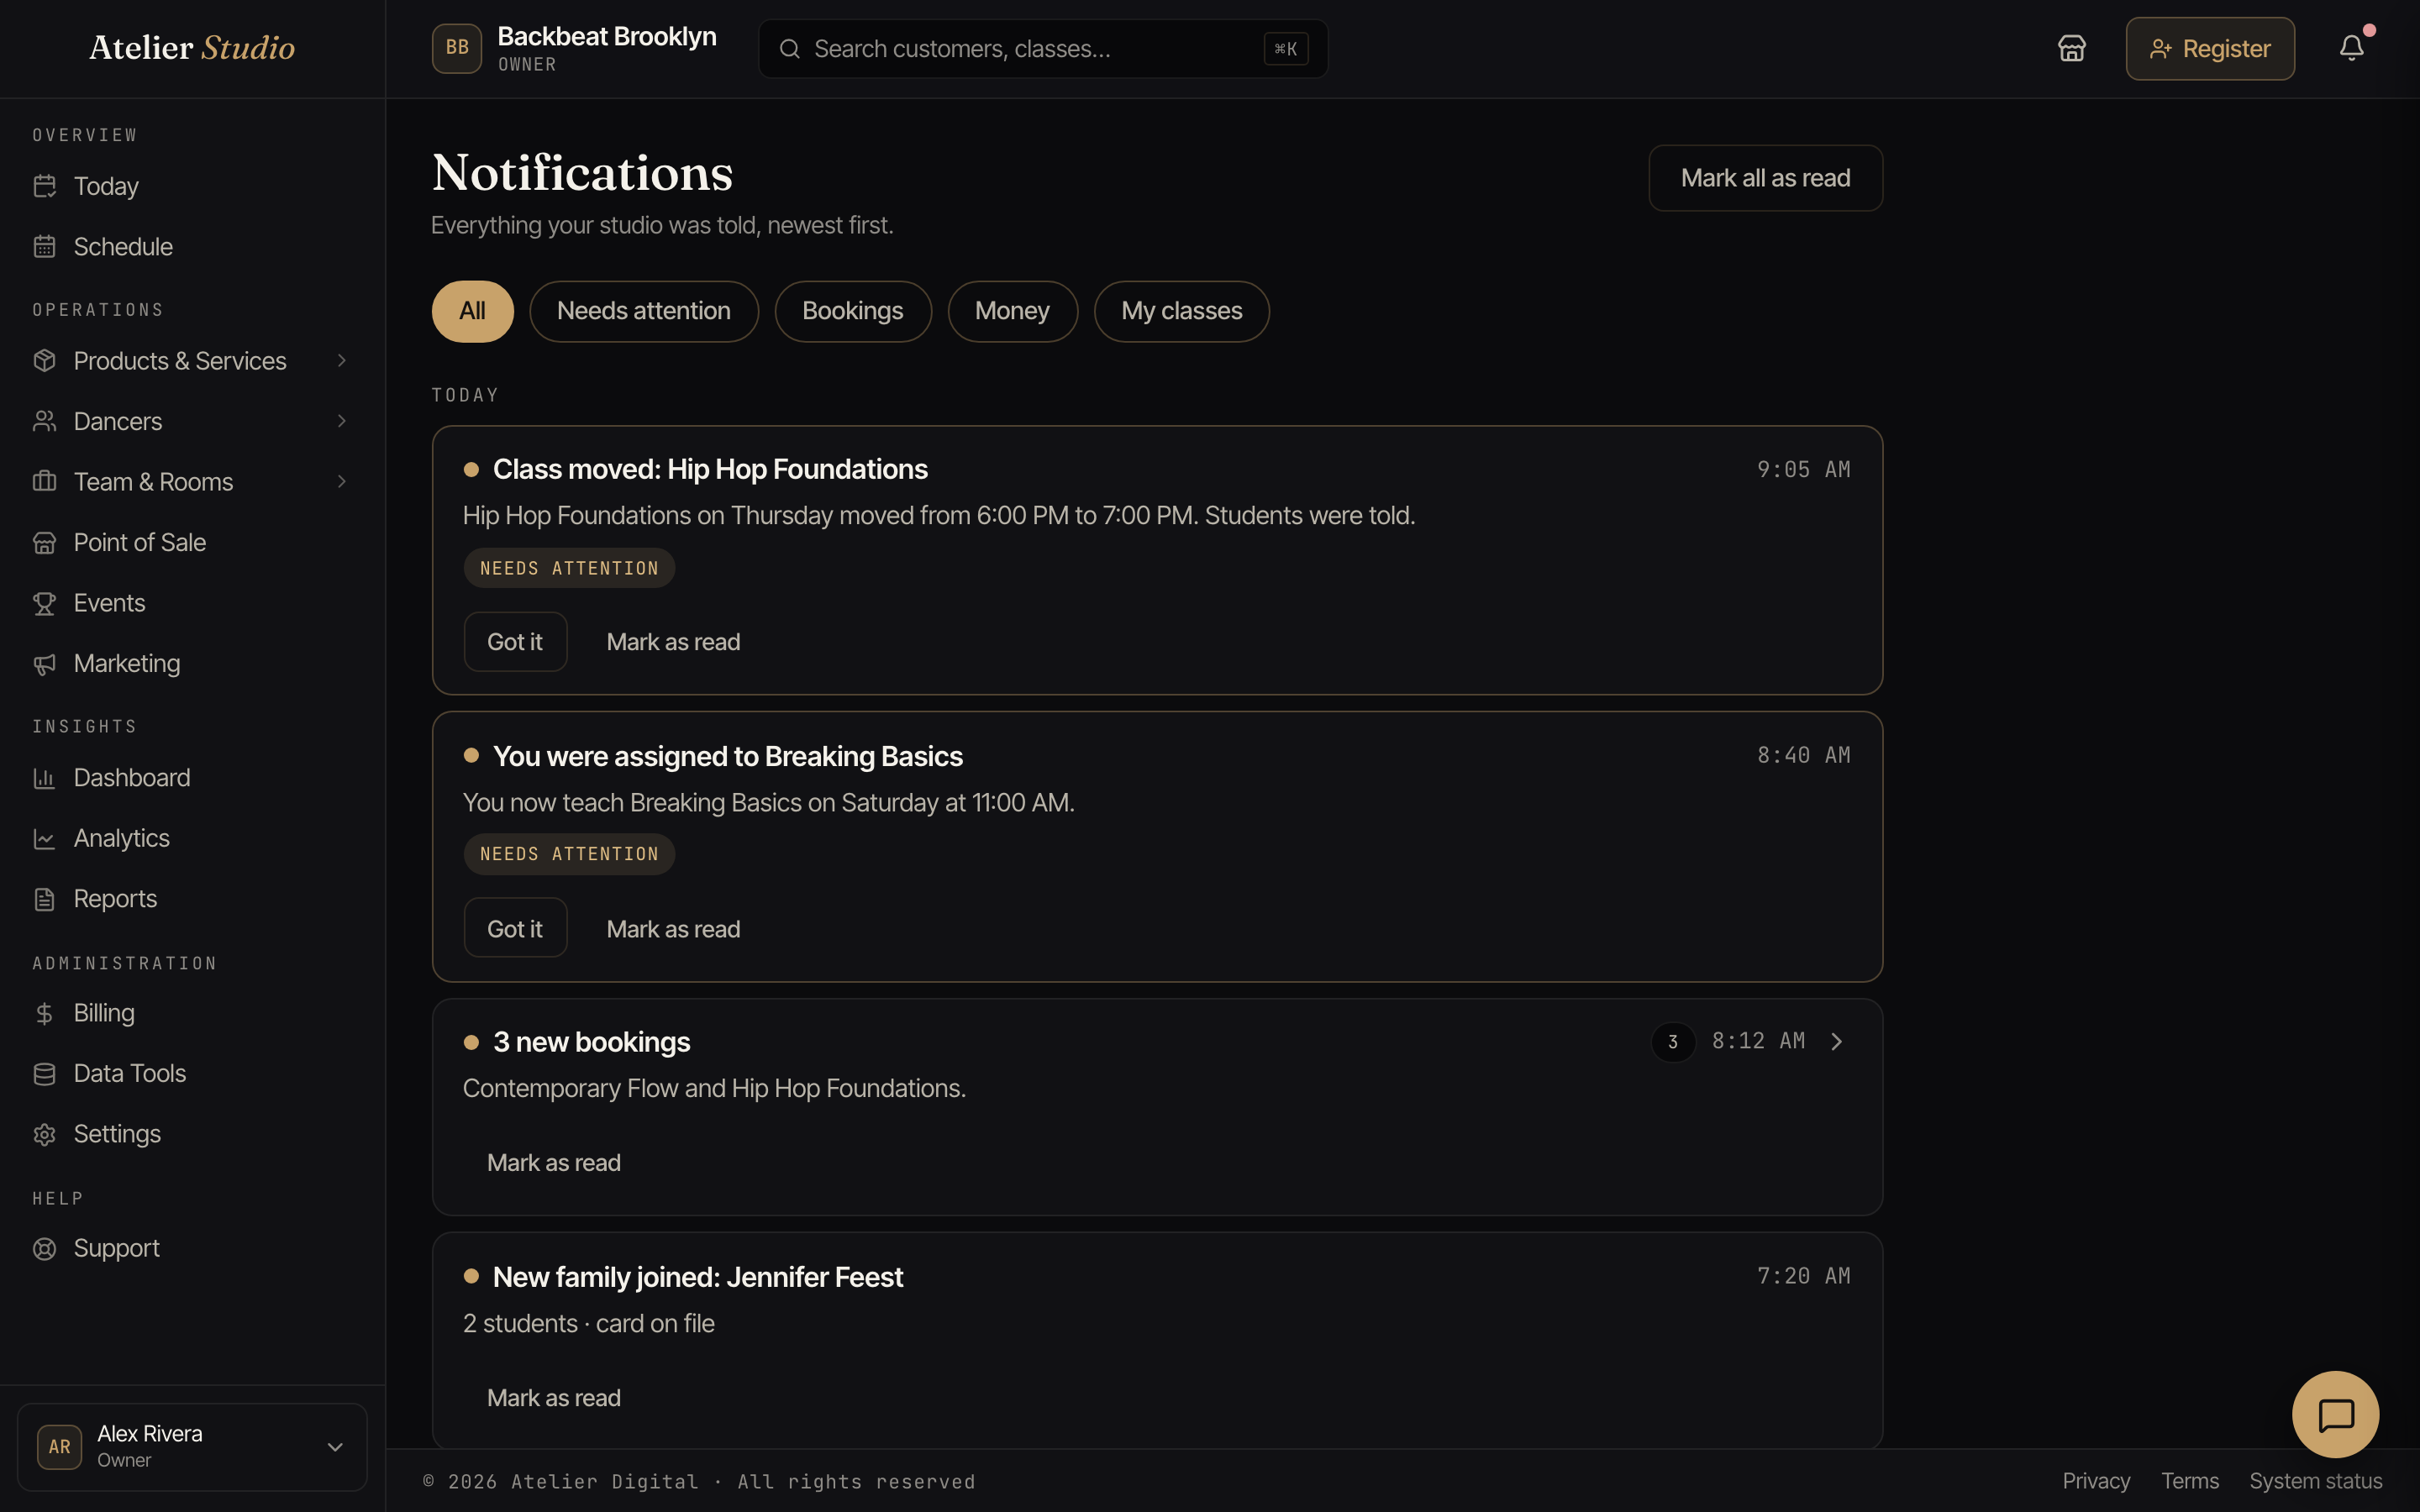Mark 3 new bookings notification as read
Screen dimensions: 2420x1512
pos(553,1163)
